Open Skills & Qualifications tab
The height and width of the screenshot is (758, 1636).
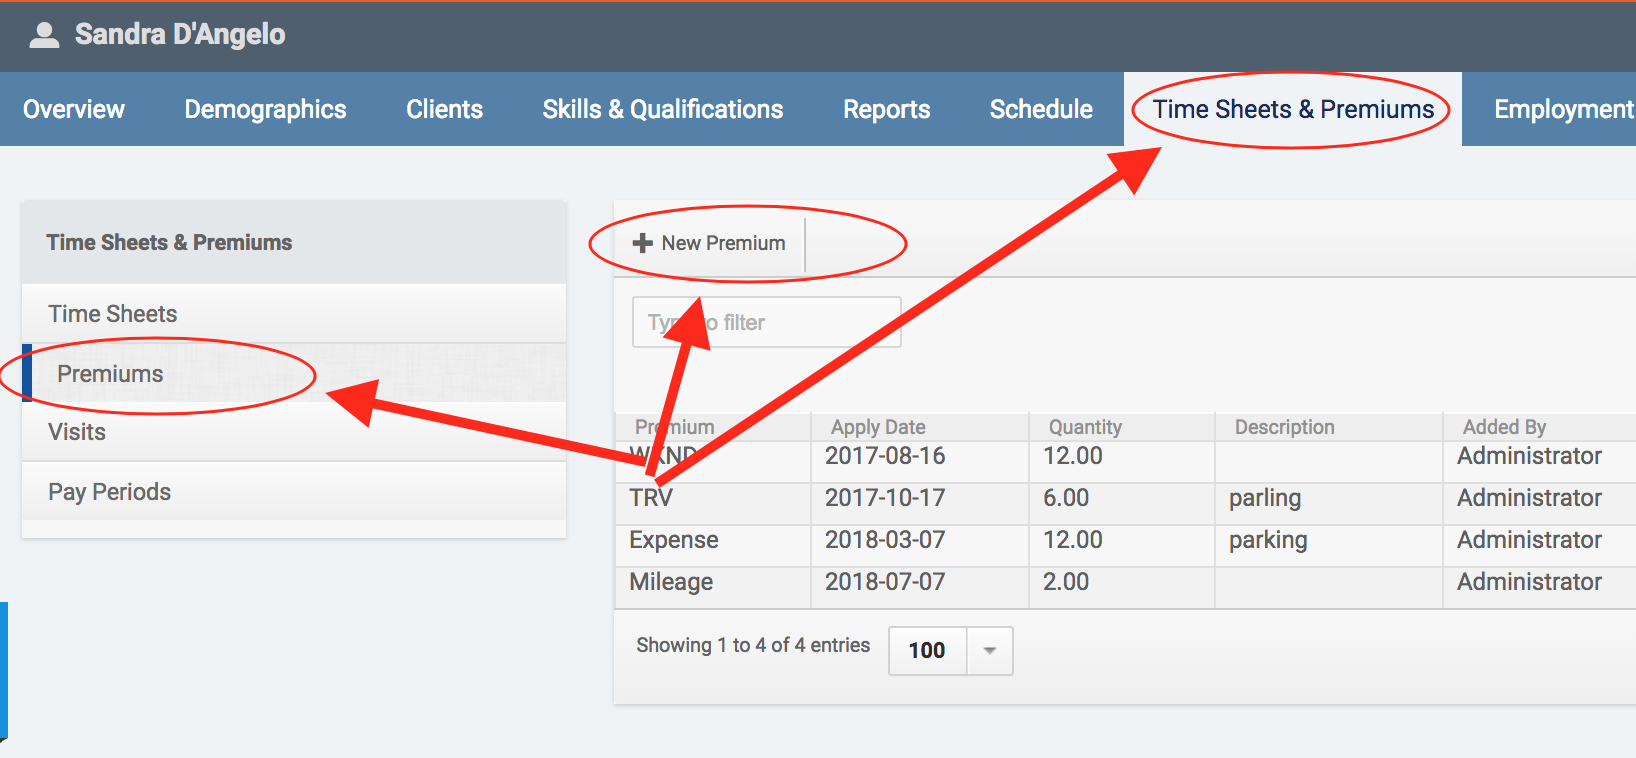(x=662, y=109)
